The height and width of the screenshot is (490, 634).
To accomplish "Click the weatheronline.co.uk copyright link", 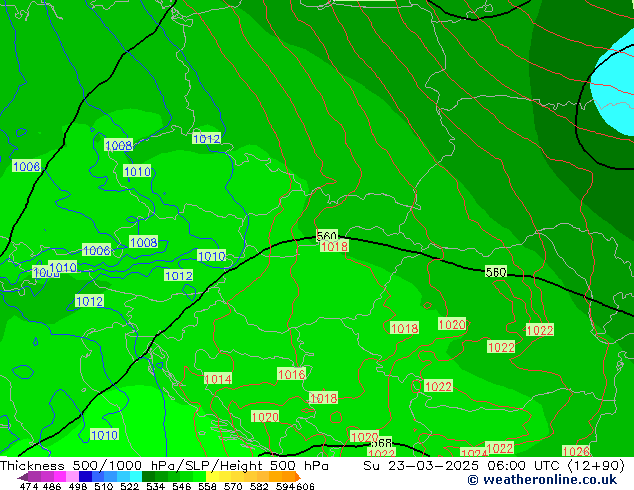I will (542, 480).
